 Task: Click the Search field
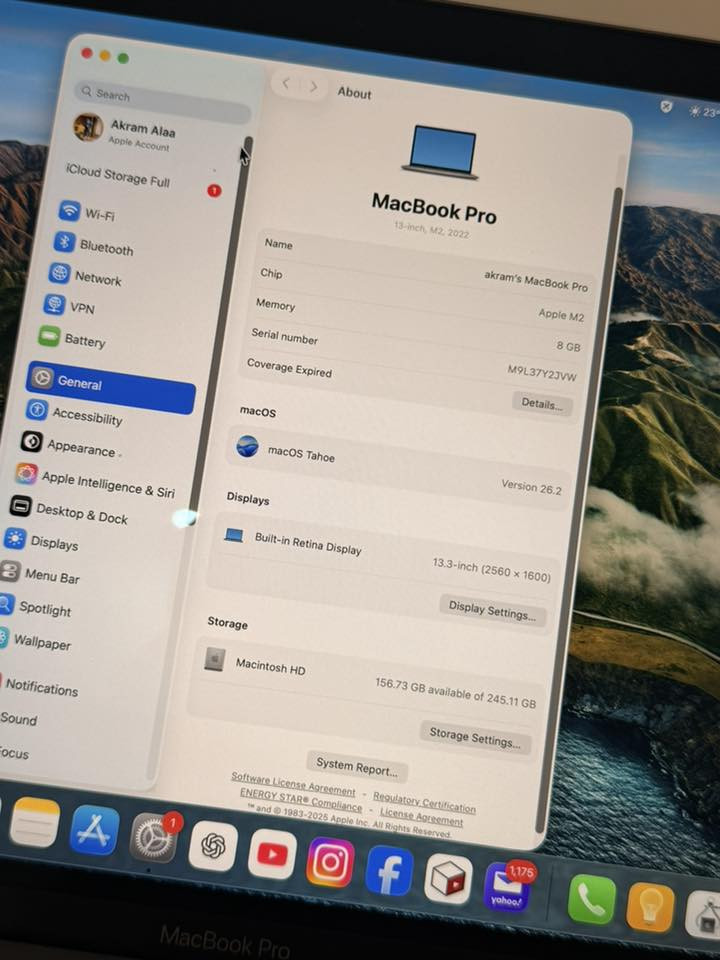tap(162, 101)
